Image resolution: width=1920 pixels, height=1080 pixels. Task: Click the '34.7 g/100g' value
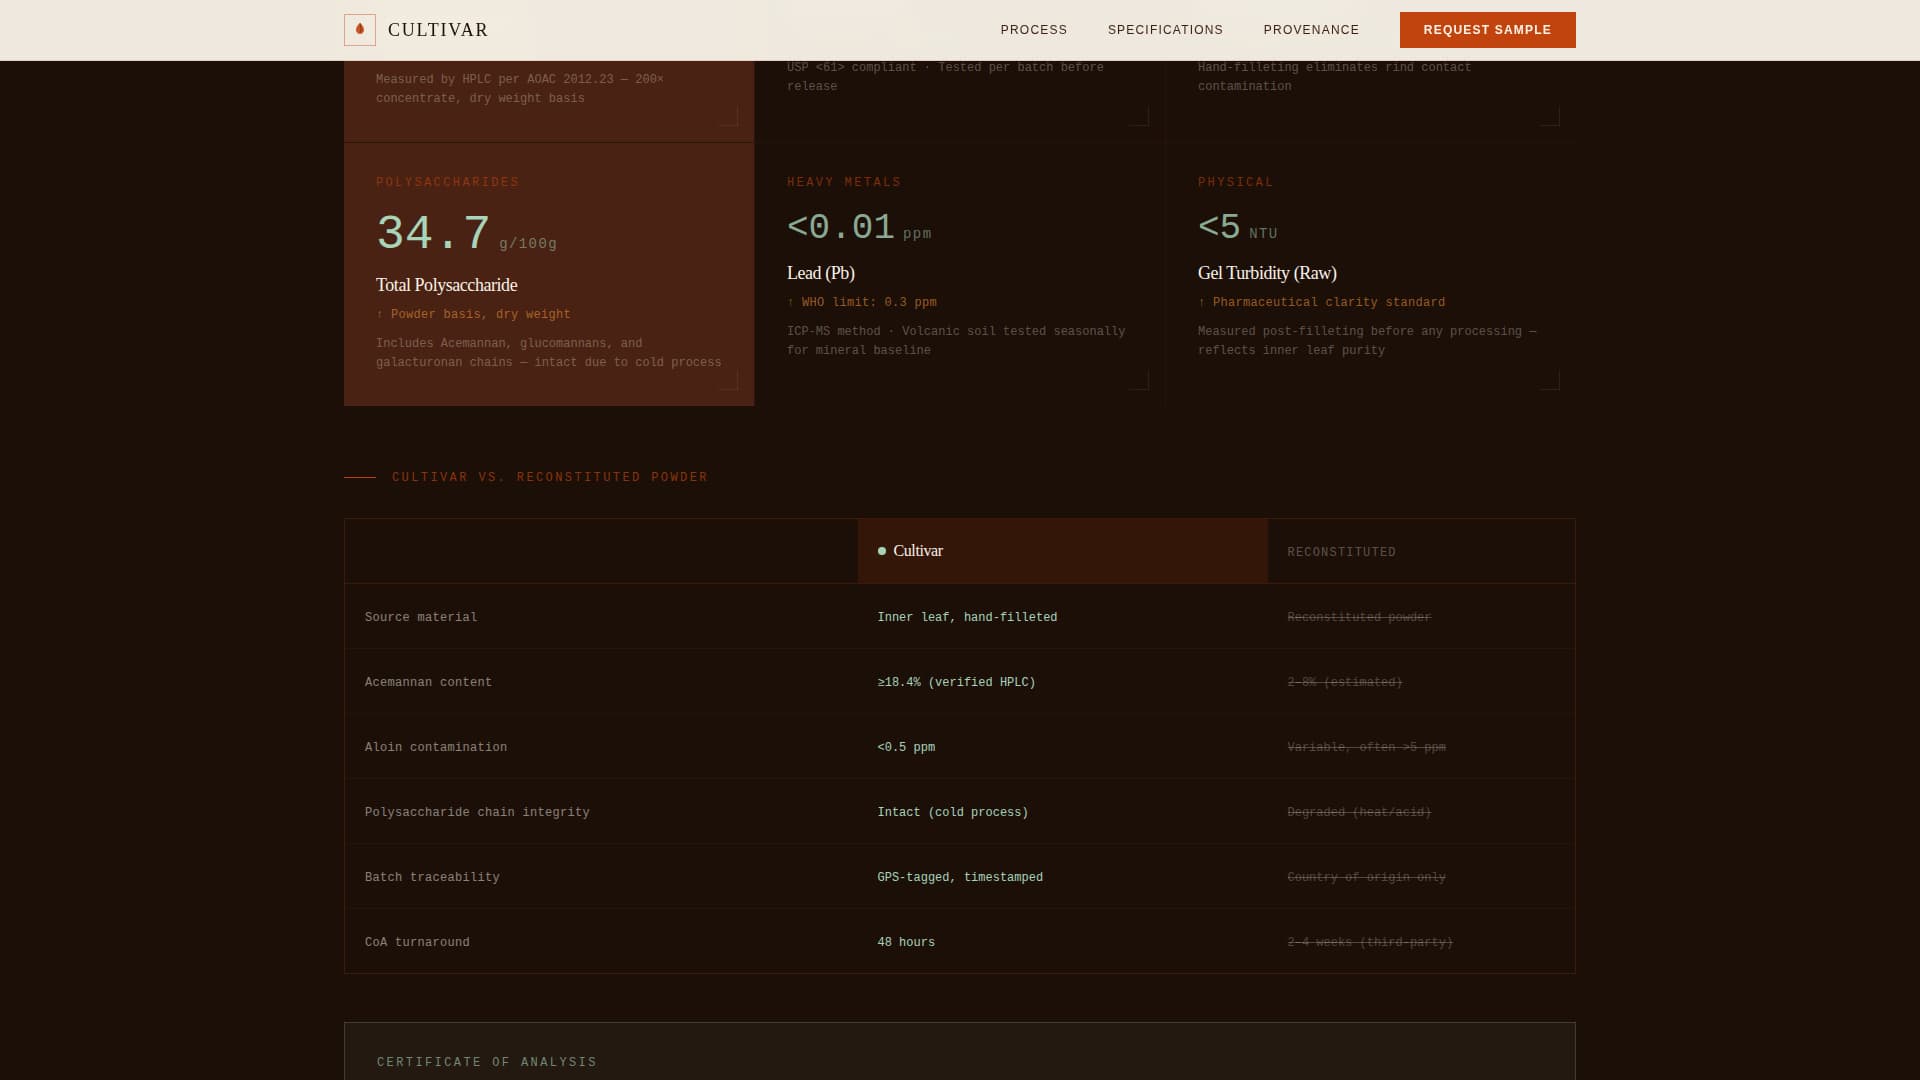[466, 234]
